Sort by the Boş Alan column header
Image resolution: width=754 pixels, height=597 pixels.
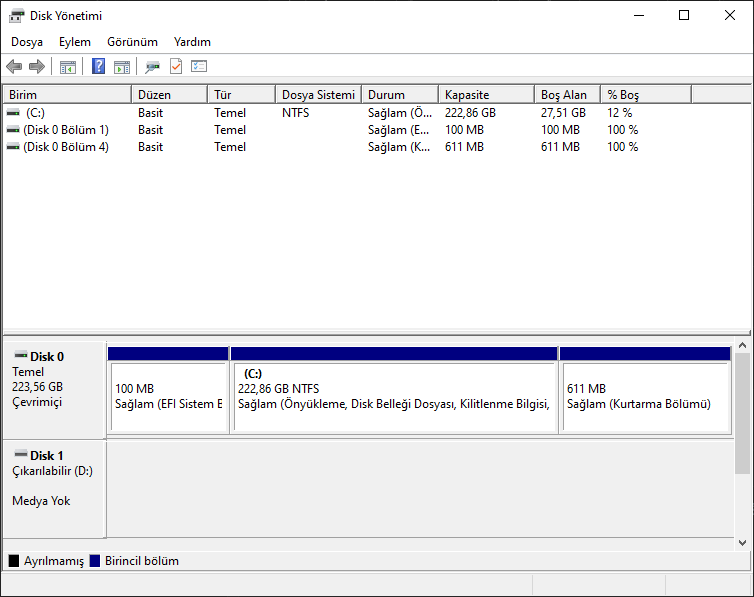coord(567,94)
